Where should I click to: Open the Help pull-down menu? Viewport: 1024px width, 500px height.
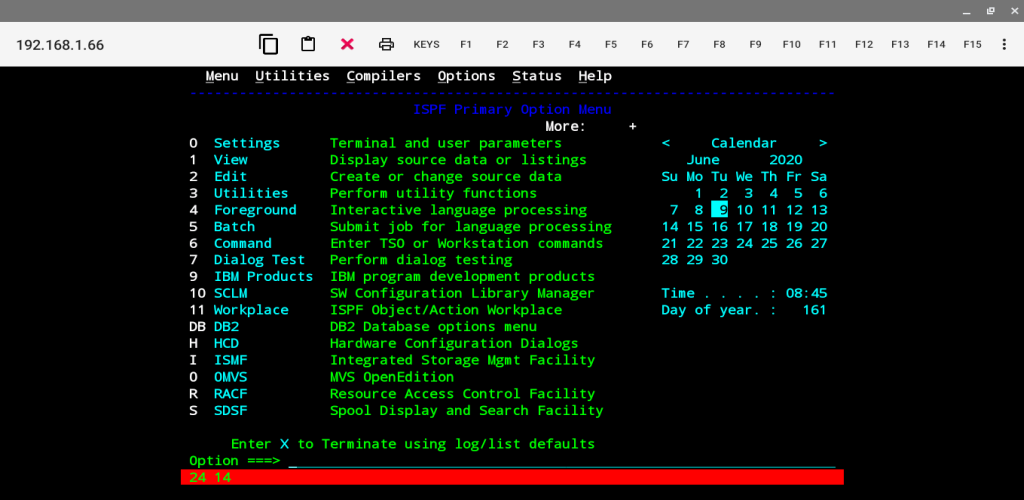[x=595, y=76]
